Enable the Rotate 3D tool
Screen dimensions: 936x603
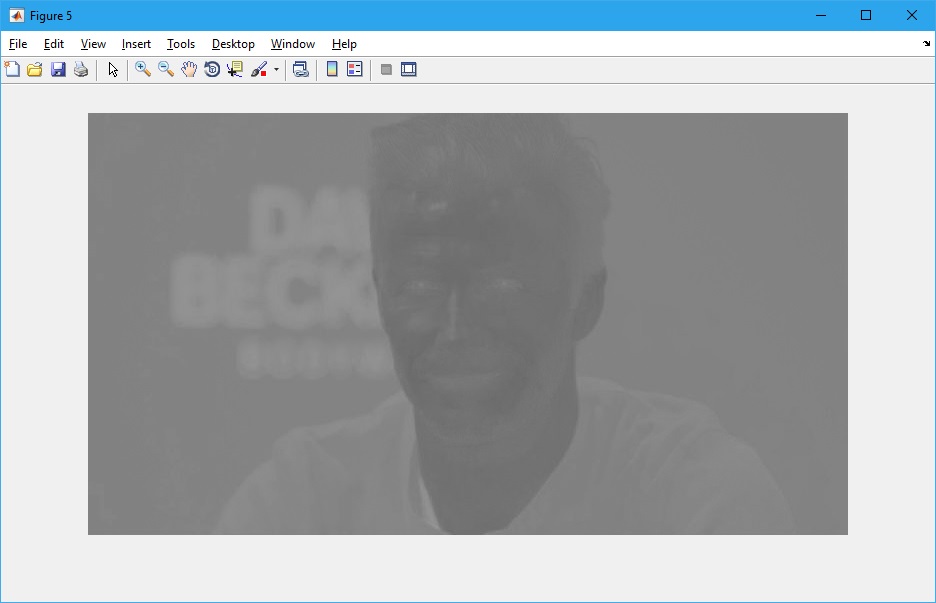[212, 69]
